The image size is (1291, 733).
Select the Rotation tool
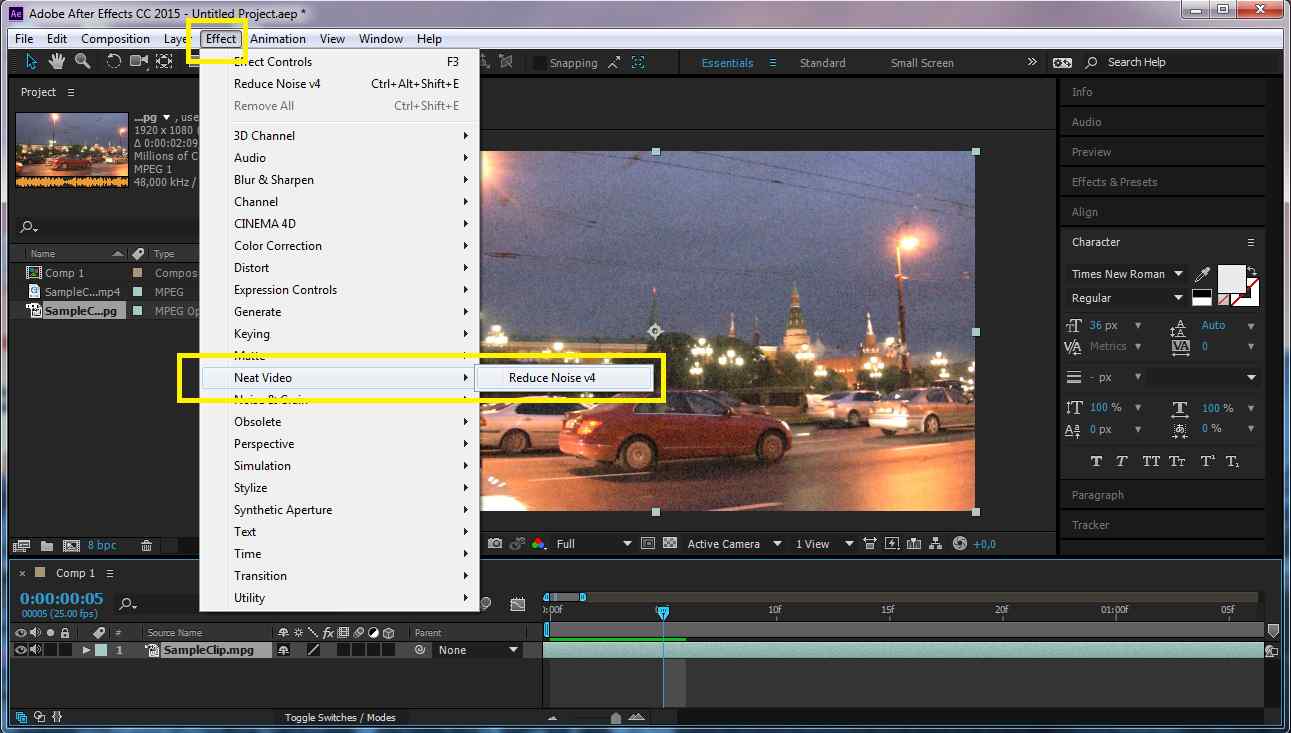point(114,62)
